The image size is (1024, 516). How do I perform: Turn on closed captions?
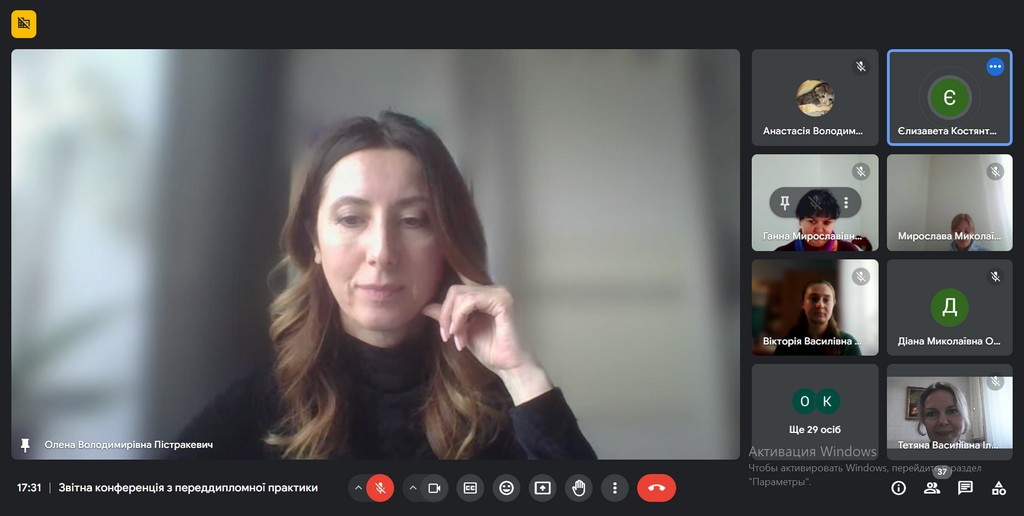pyautogui.click(x=470, y=488)
